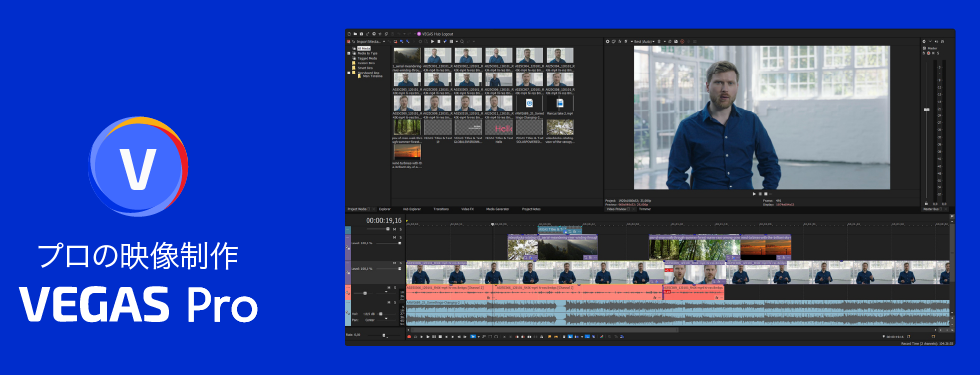Select the VEGAS Titles & Text timeline clip
This screenshot has width=980, height=375.
coord(560,230)
